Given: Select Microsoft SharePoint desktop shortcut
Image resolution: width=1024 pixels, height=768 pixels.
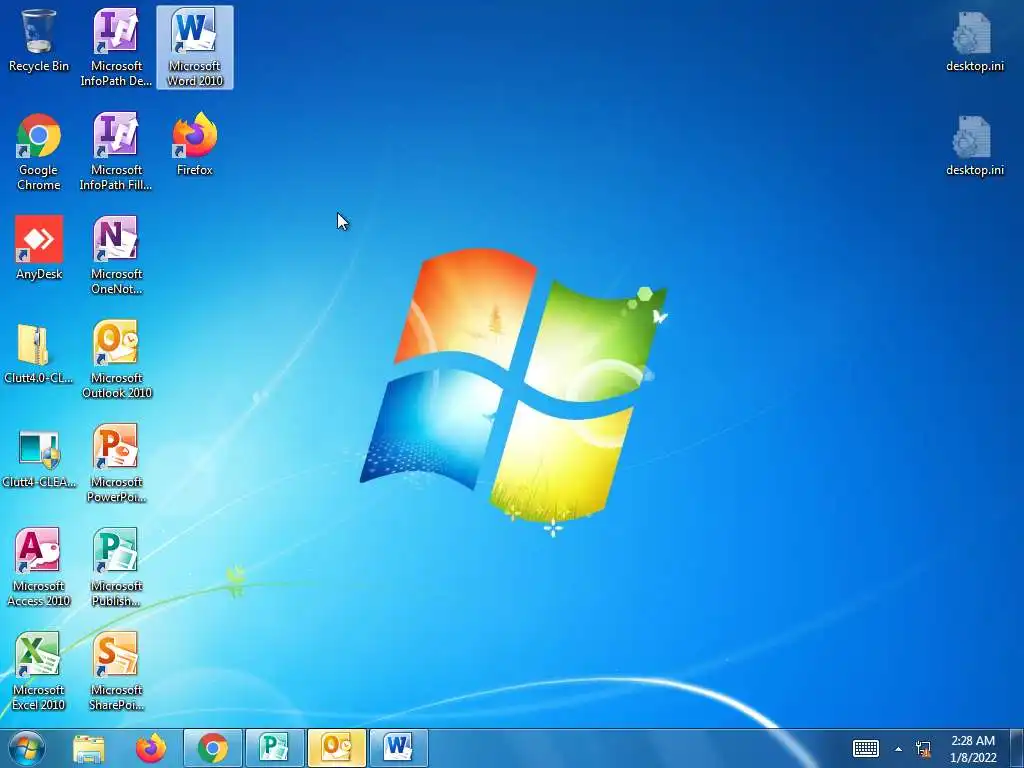Looking at the screenshot, I should [x=116, y=671].
